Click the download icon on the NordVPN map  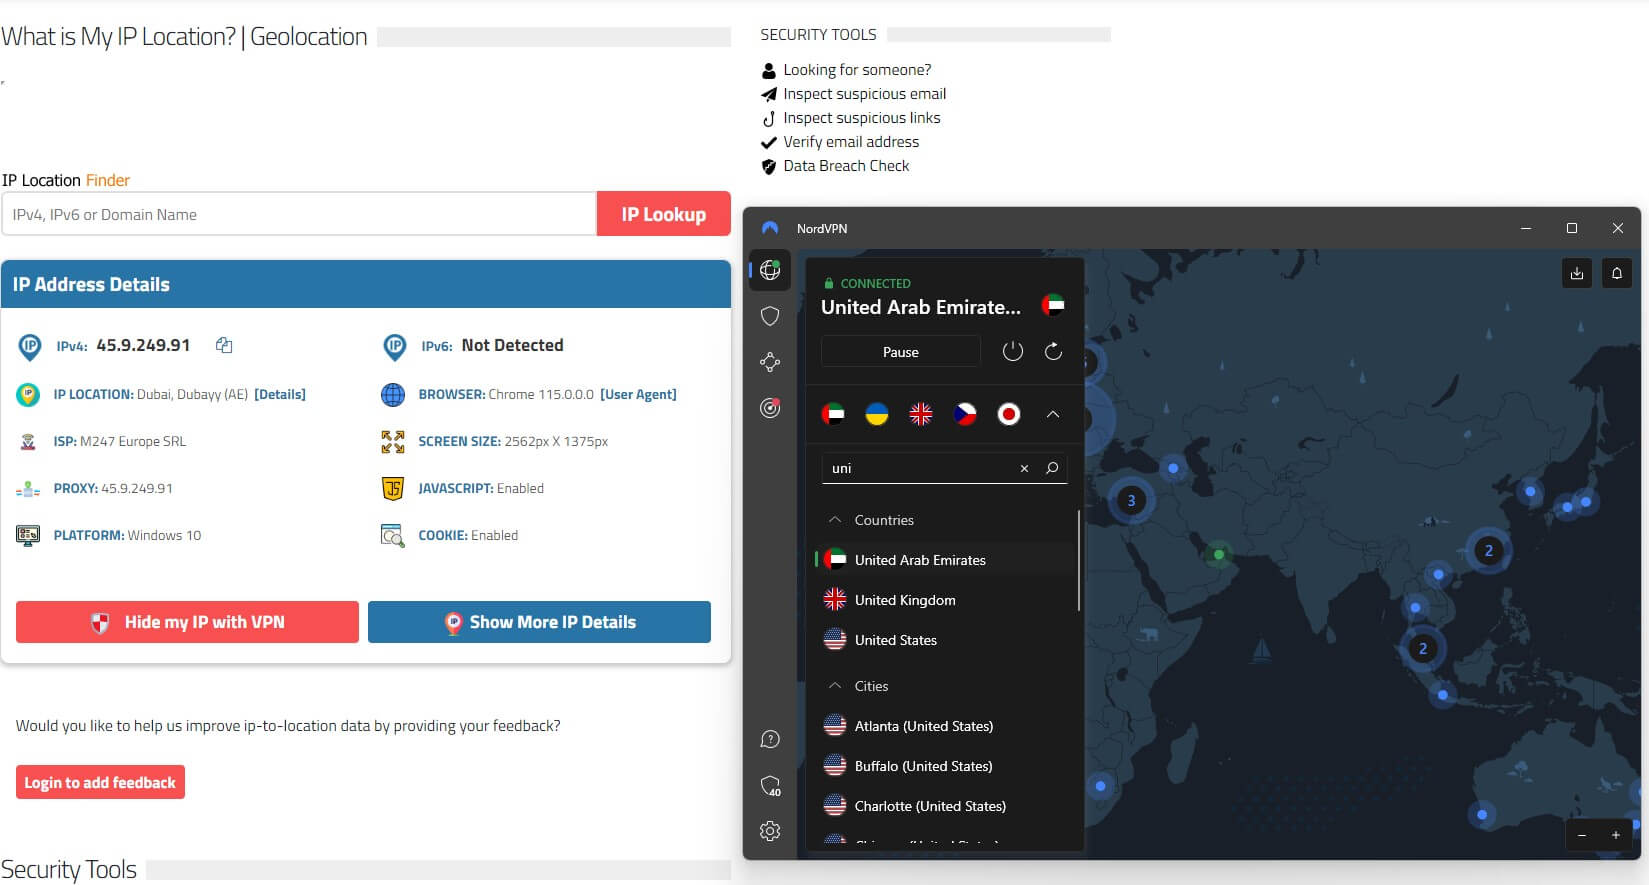[x=1577, y=273]
